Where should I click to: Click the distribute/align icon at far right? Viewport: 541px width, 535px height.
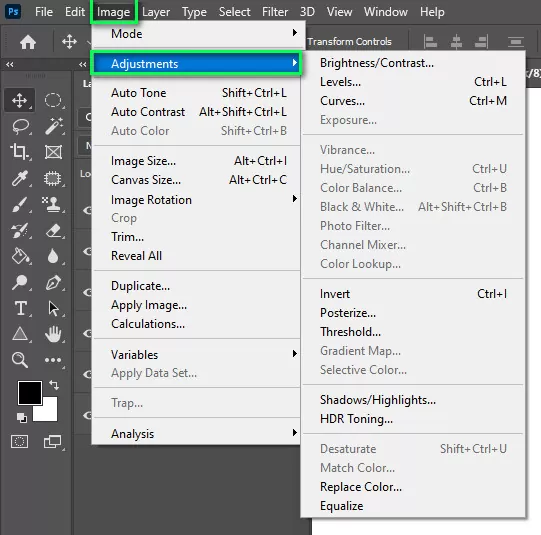pyautogui.click(x=515, y=42)
